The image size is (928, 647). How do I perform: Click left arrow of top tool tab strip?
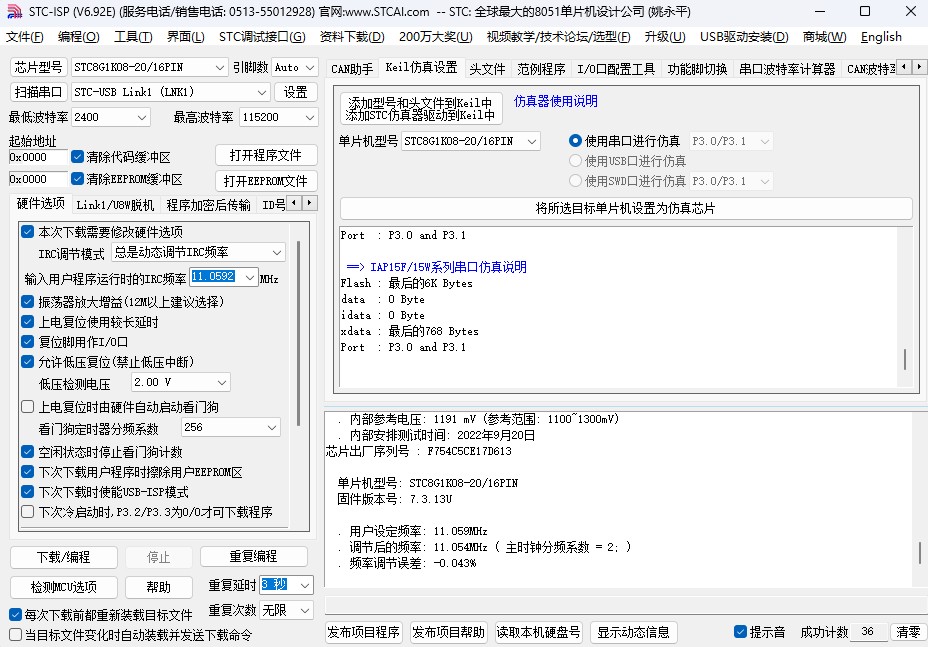(x=904, y=67)
